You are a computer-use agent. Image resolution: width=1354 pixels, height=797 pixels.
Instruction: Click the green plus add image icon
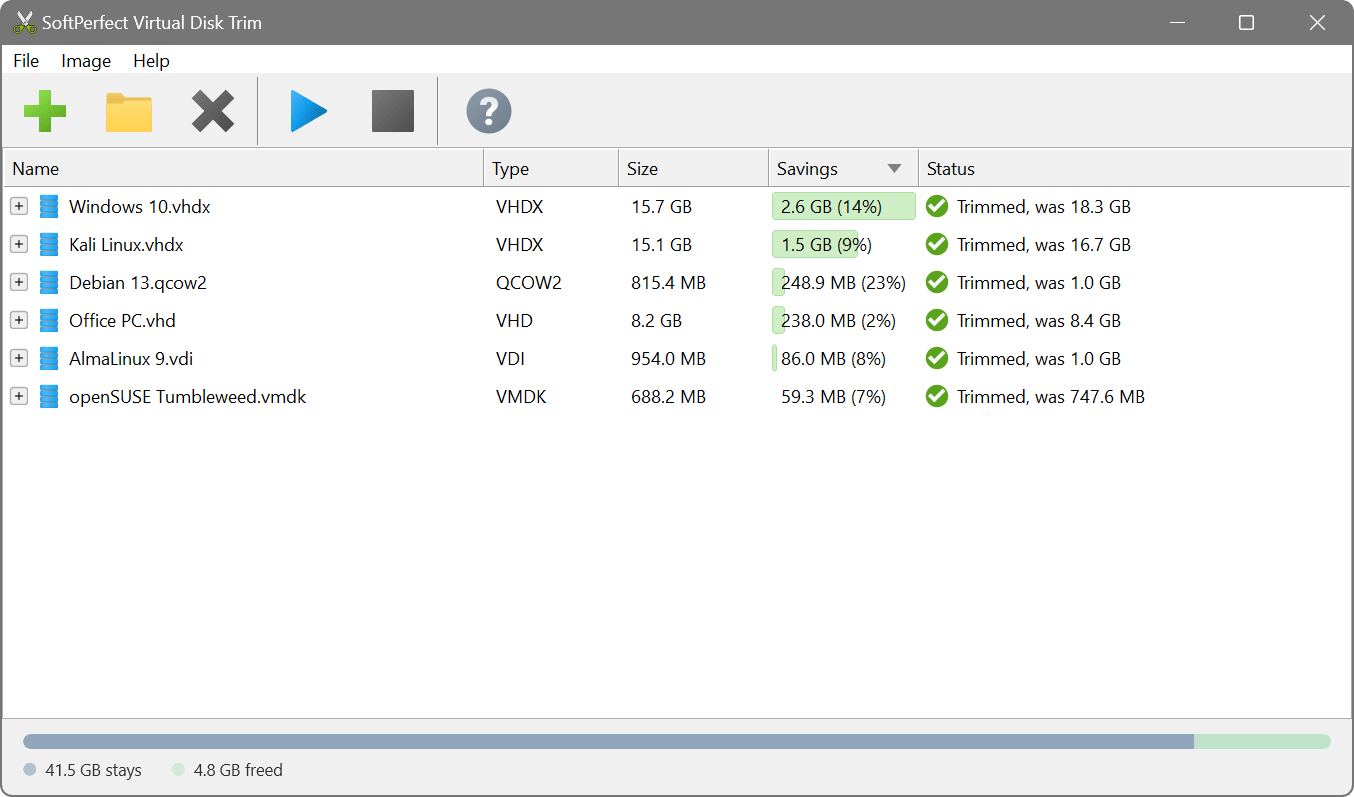coord(45,111)
